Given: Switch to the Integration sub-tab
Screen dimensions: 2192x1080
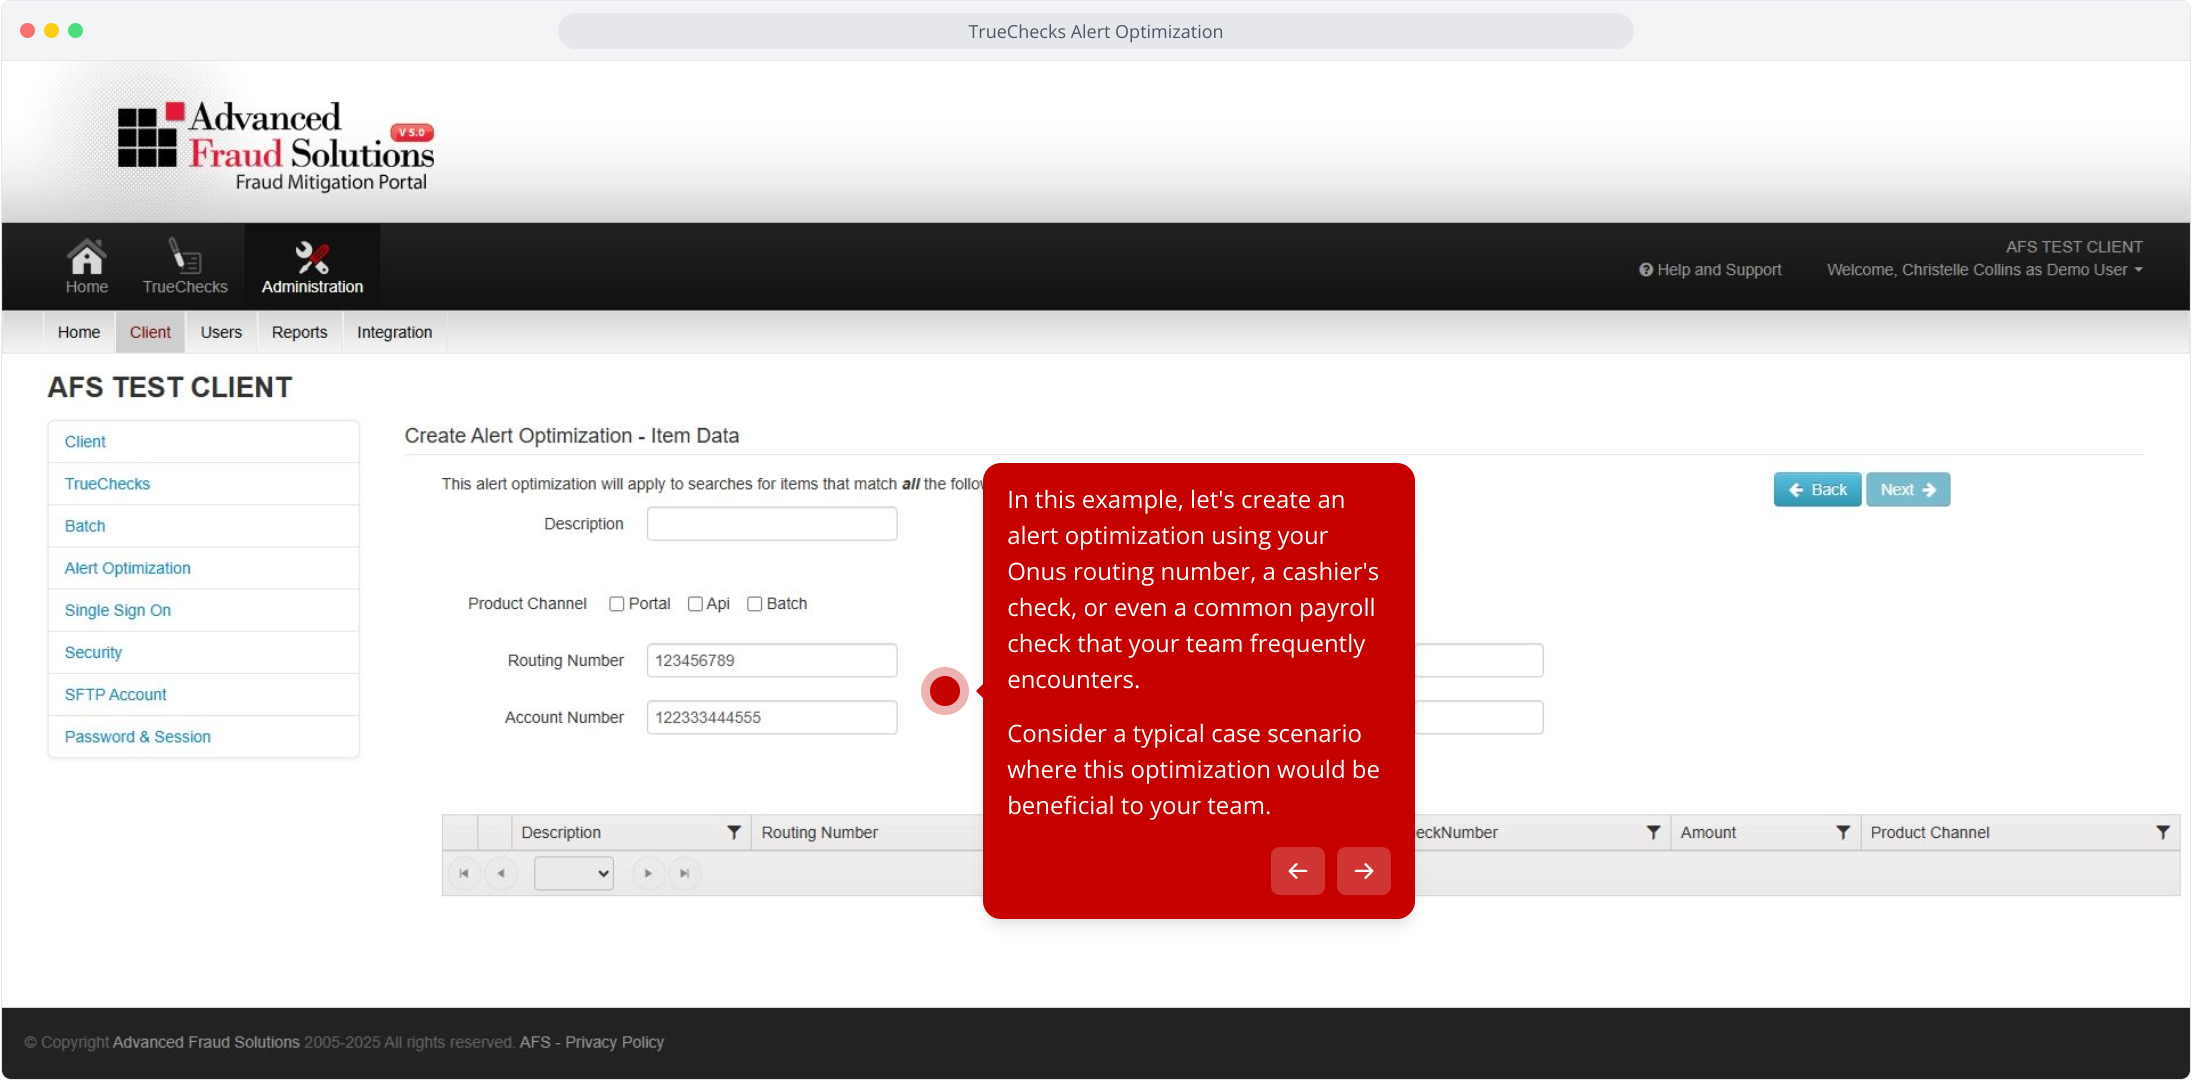Looking at the screenshot, I should point(395,332).
